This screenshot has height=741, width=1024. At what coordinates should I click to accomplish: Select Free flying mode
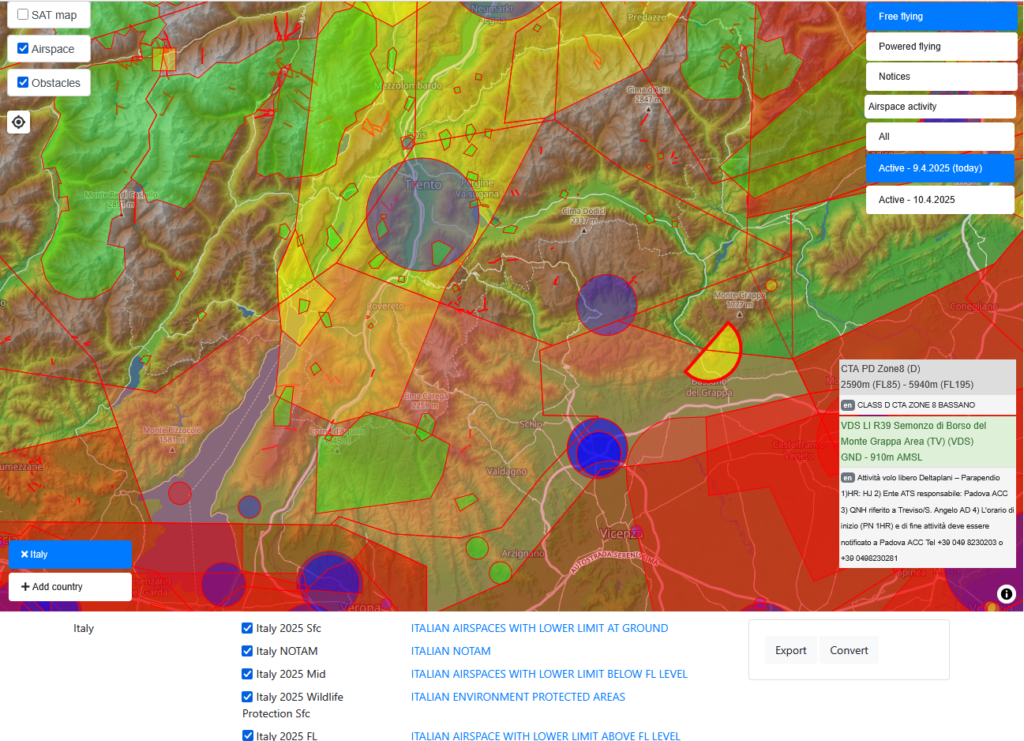(x=941, y=16)
